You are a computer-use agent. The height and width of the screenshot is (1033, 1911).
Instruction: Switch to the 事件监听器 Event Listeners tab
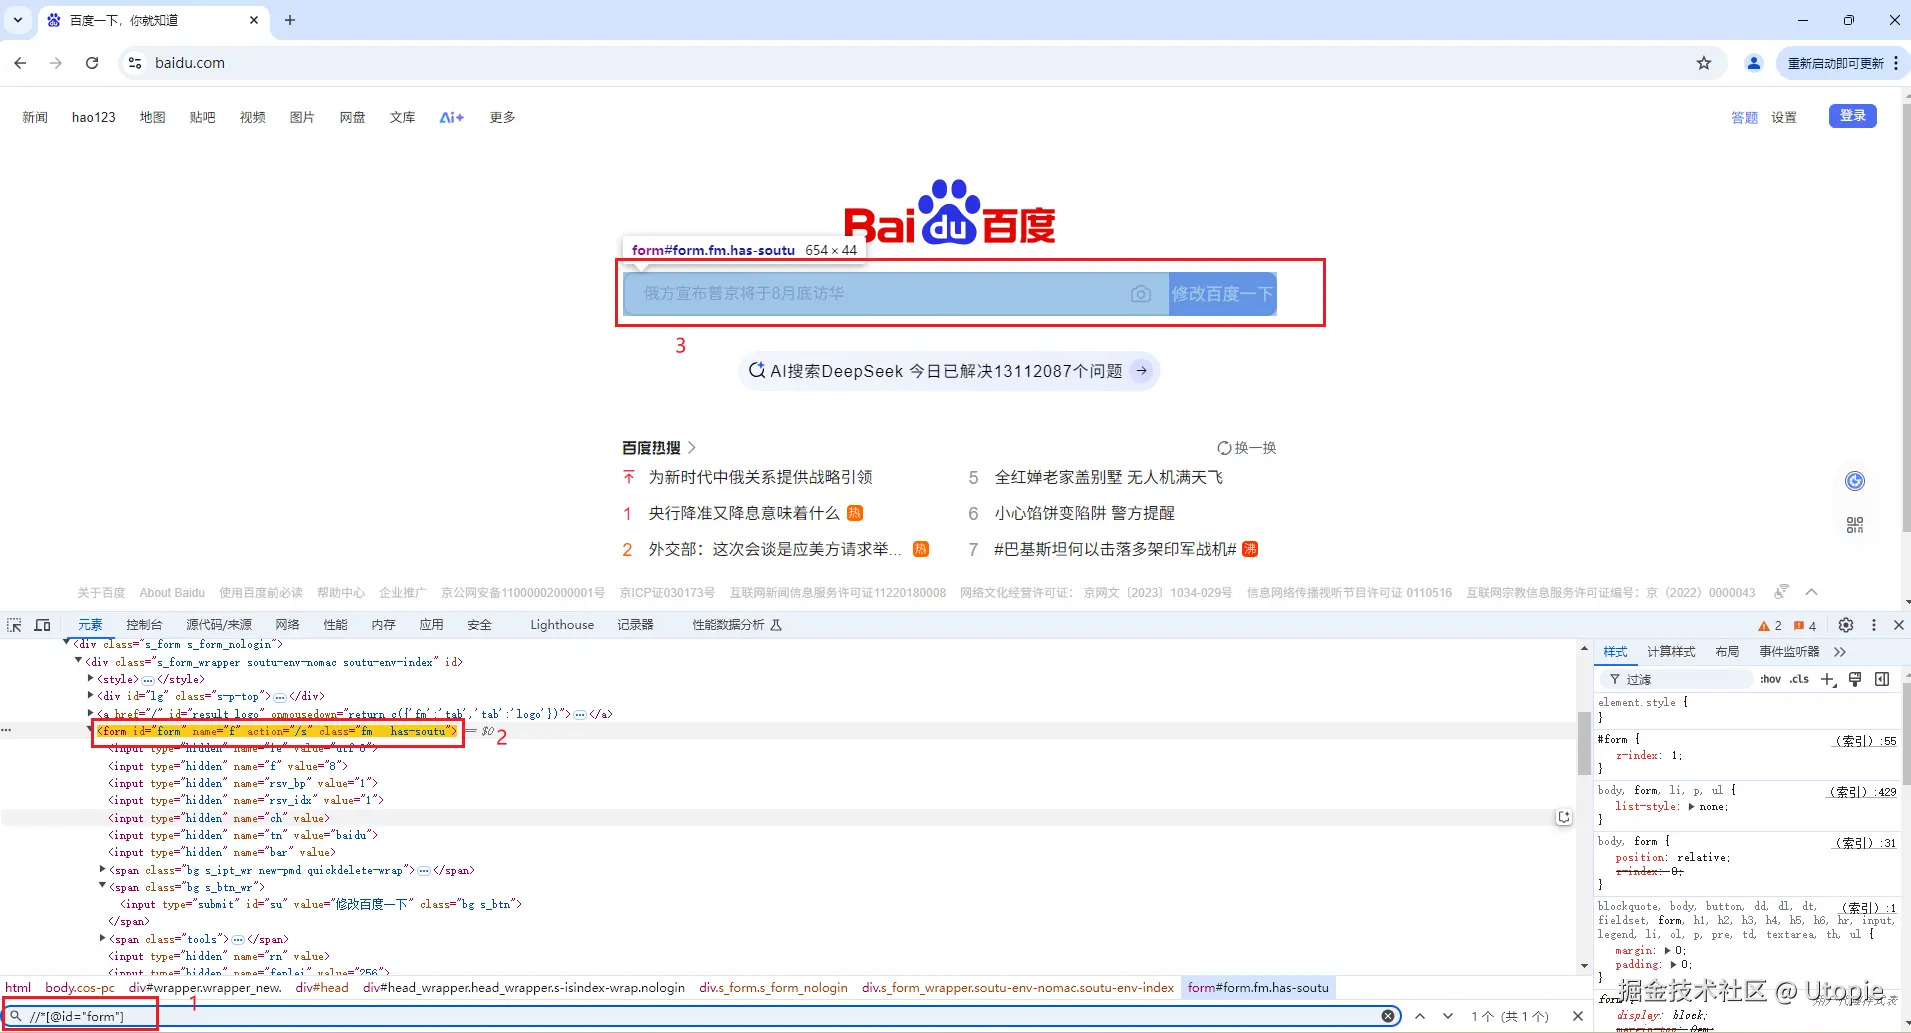pos(1789,652)
